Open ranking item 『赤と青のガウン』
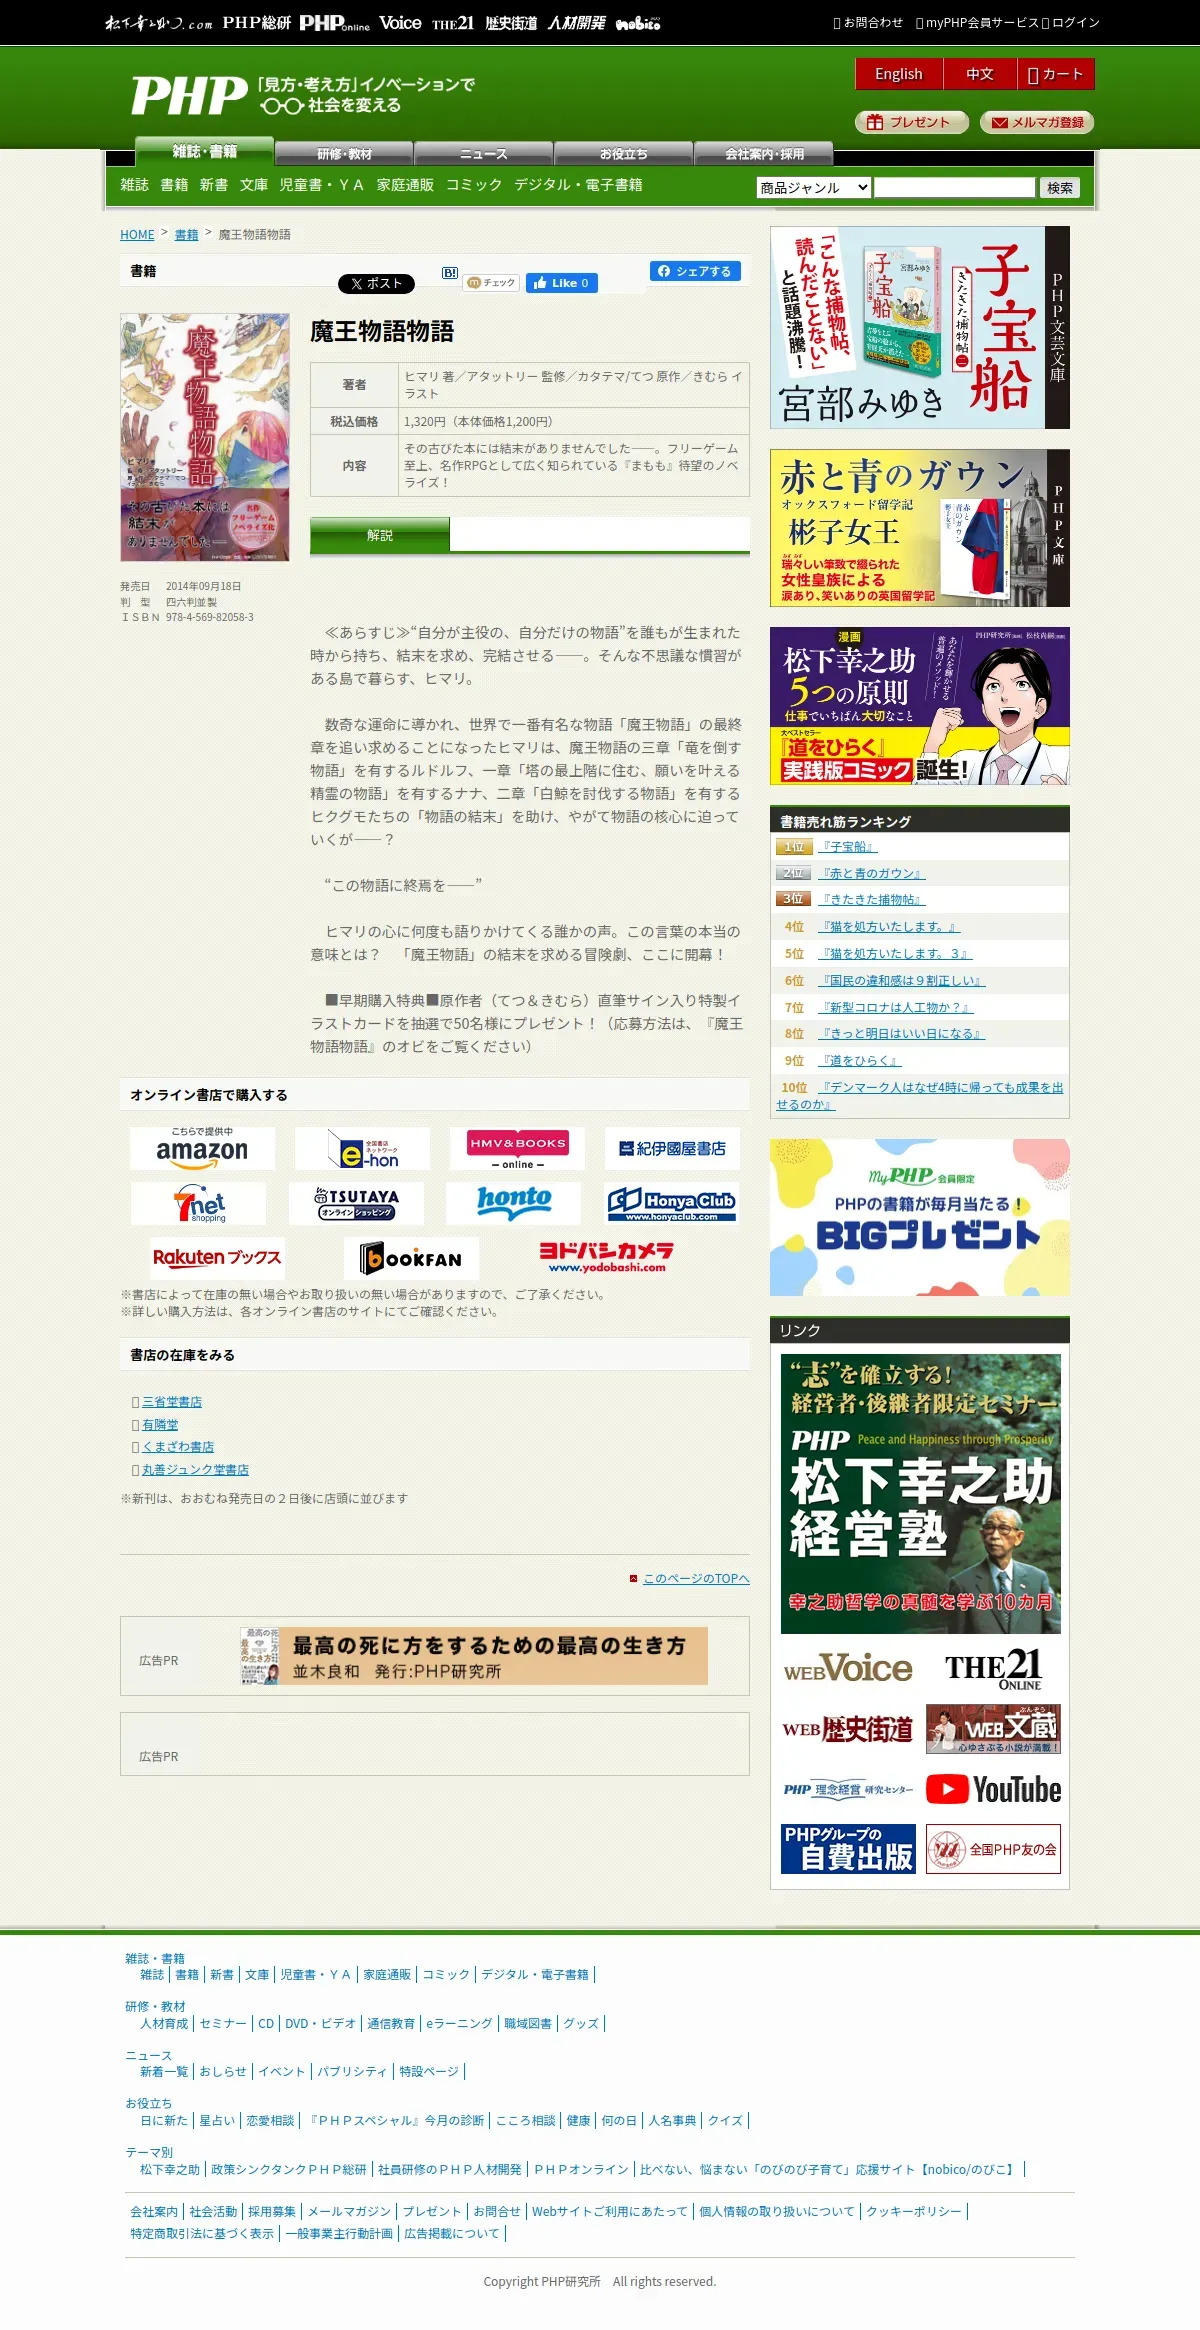The image size is (1200, 2330). tap(871, 873)
